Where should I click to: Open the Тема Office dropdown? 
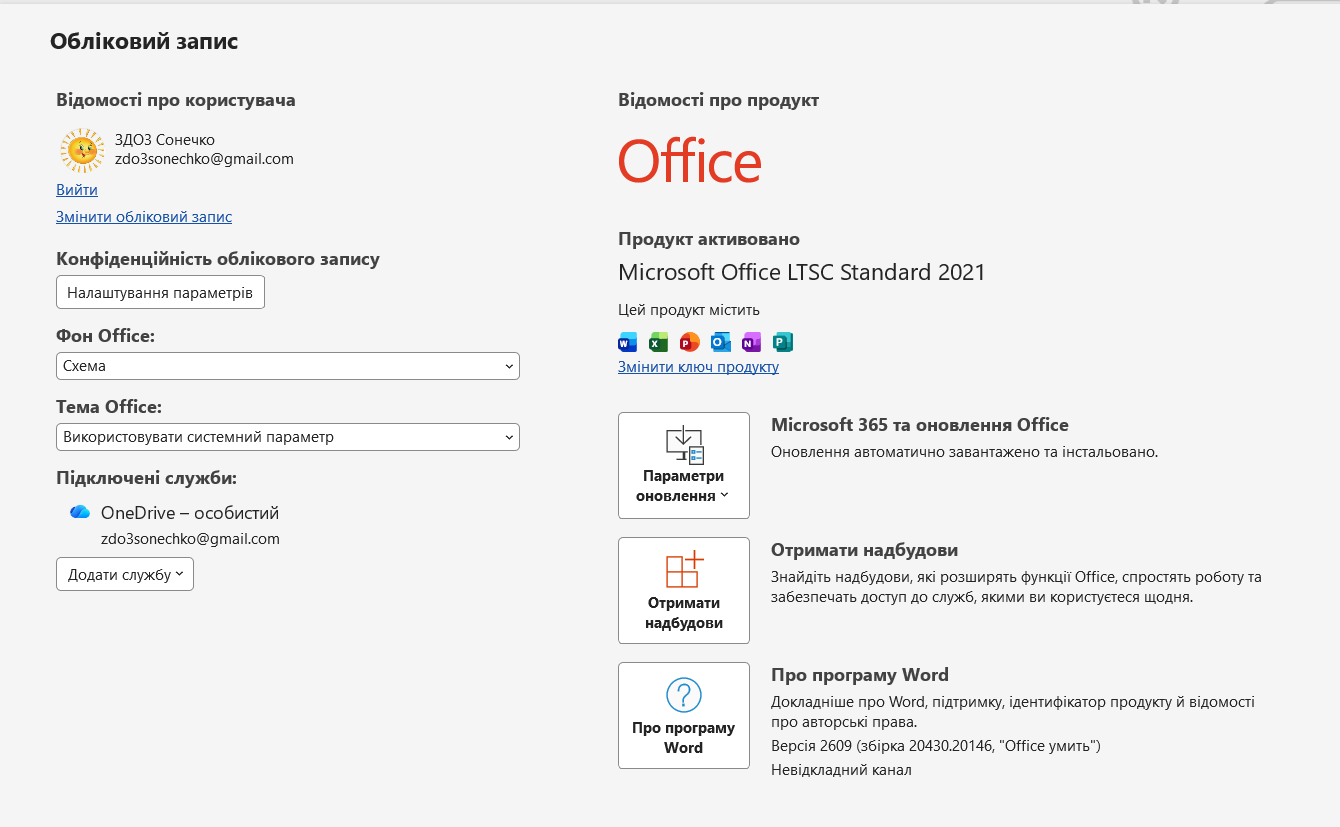(288, 437)
